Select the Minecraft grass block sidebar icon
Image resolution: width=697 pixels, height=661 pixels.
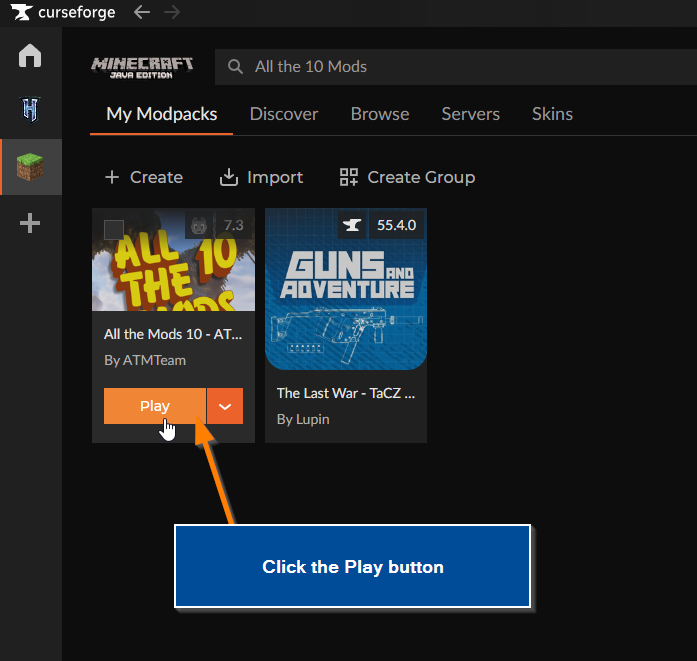(x=30, y=167)
